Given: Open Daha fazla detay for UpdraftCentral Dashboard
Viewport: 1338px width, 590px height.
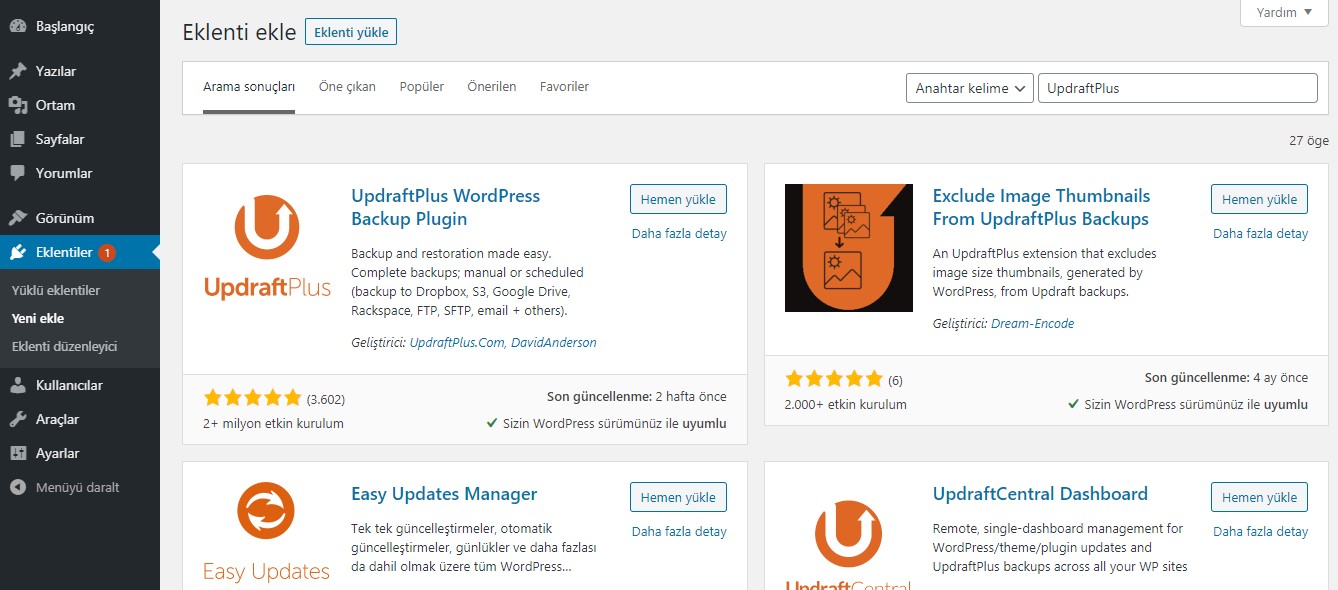Looking at the screenshot, I should [x=1260, y=531].
